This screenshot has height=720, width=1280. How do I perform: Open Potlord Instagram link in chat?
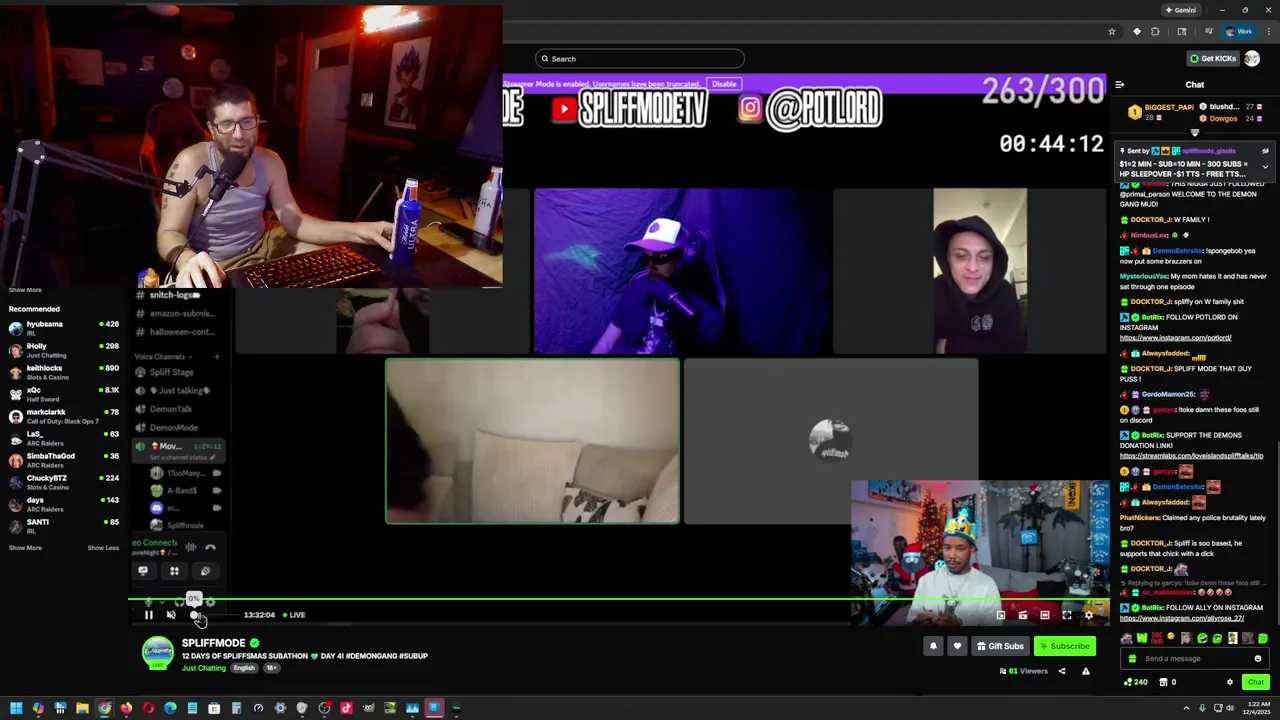pos(1175,338)
